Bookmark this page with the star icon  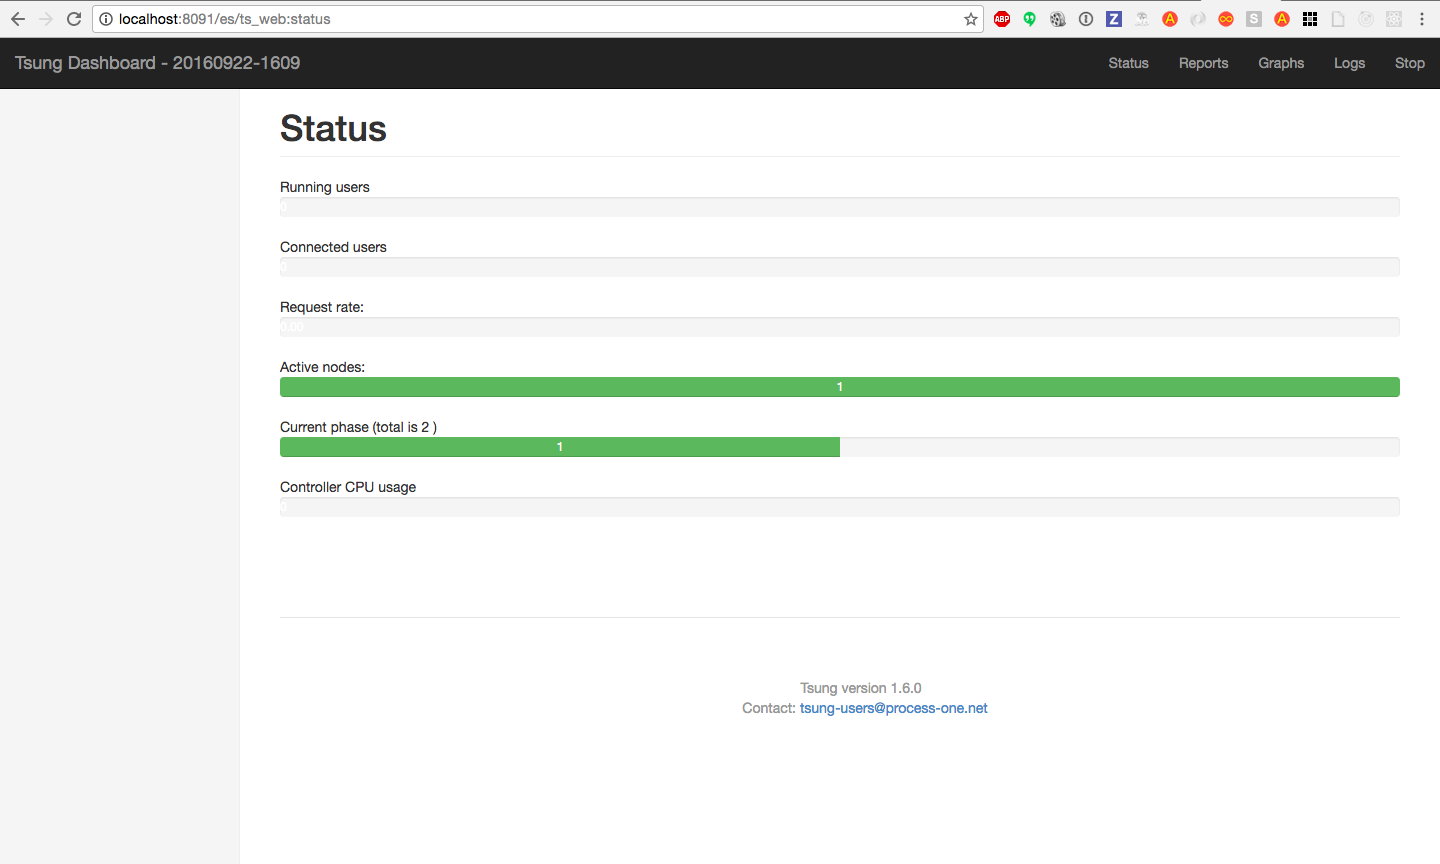coord(971,19)
